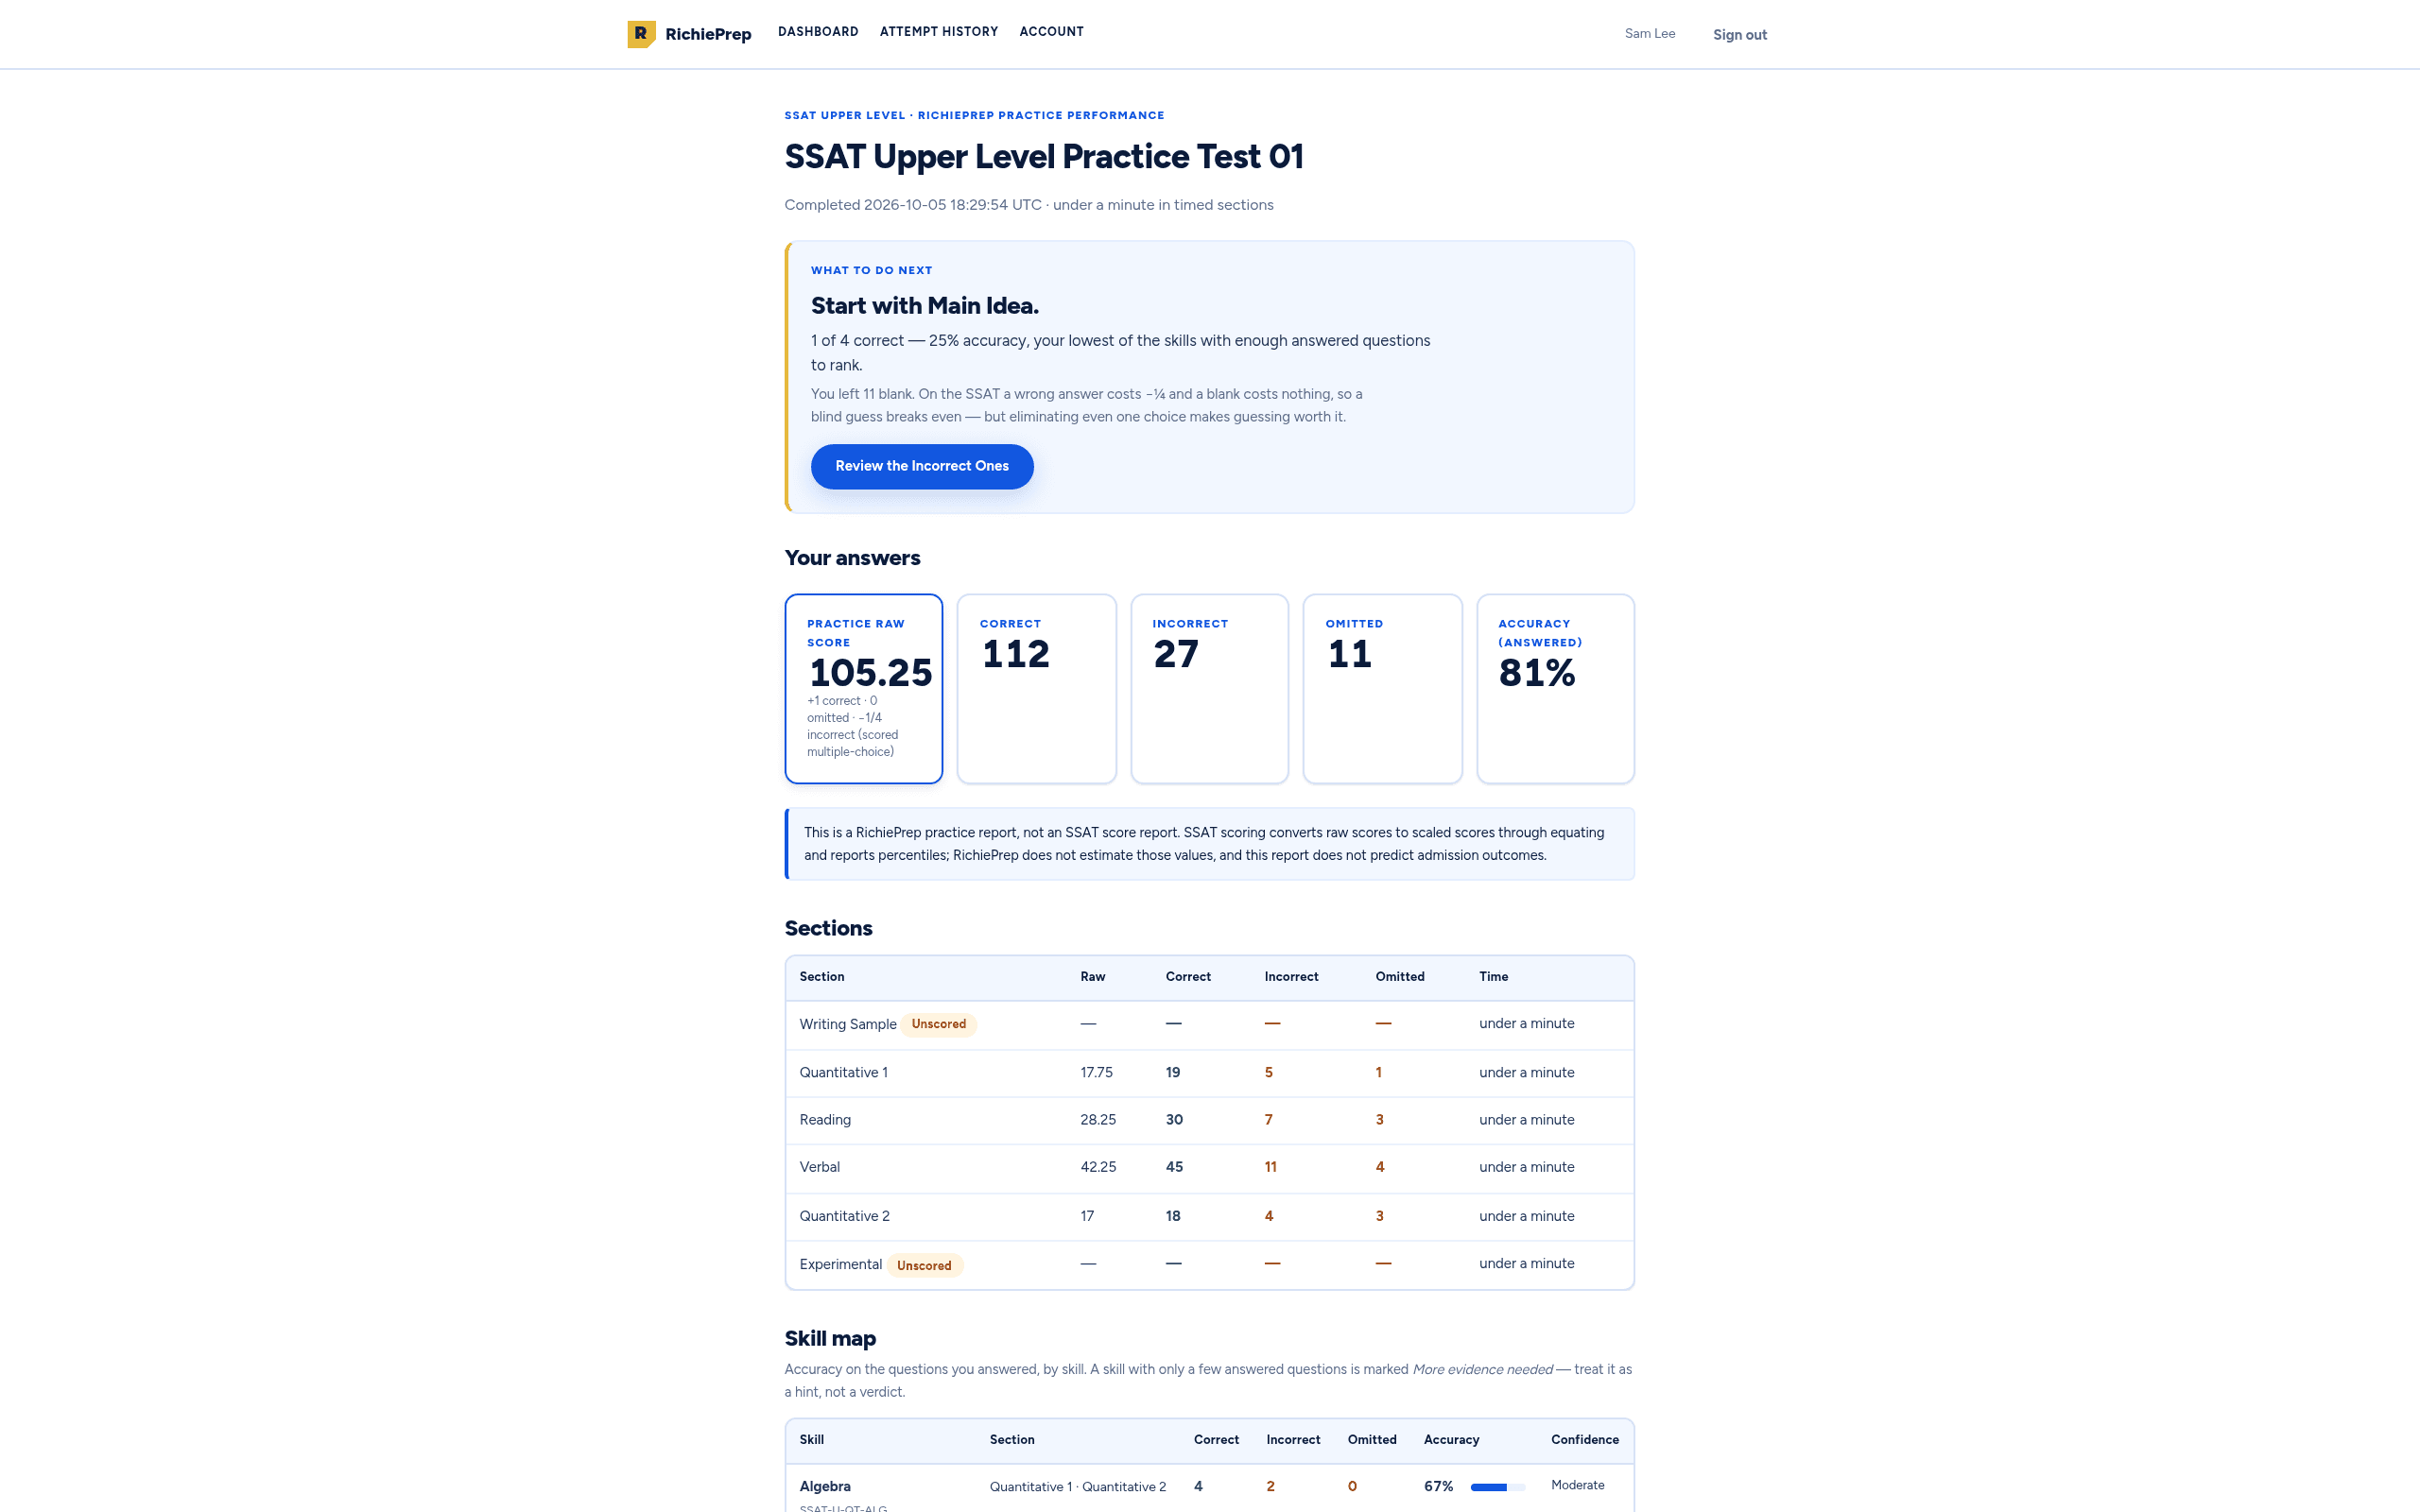Click the raw score 17.75 cell
2420x1512 pixels.
tap(1096, 1073)
